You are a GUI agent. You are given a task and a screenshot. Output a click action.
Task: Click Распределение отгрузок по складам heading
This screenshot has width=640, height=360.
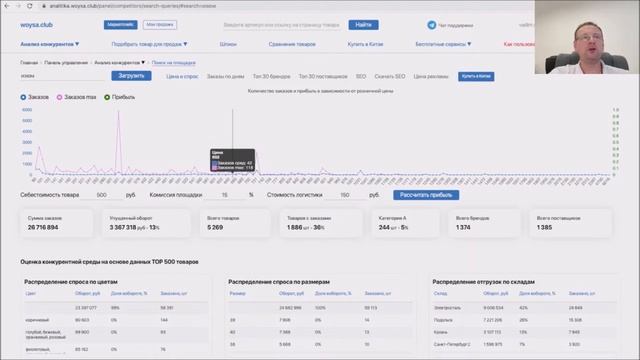click(x=483, y=282)
